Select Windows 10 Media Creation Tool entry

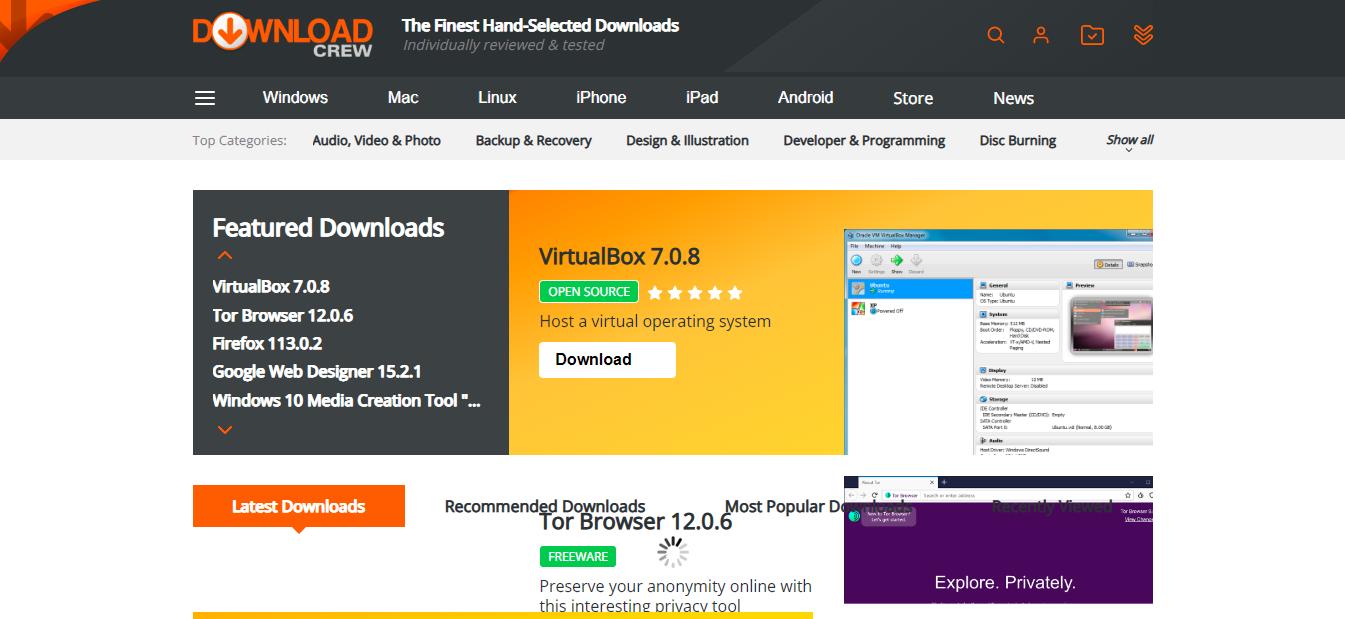347,400
